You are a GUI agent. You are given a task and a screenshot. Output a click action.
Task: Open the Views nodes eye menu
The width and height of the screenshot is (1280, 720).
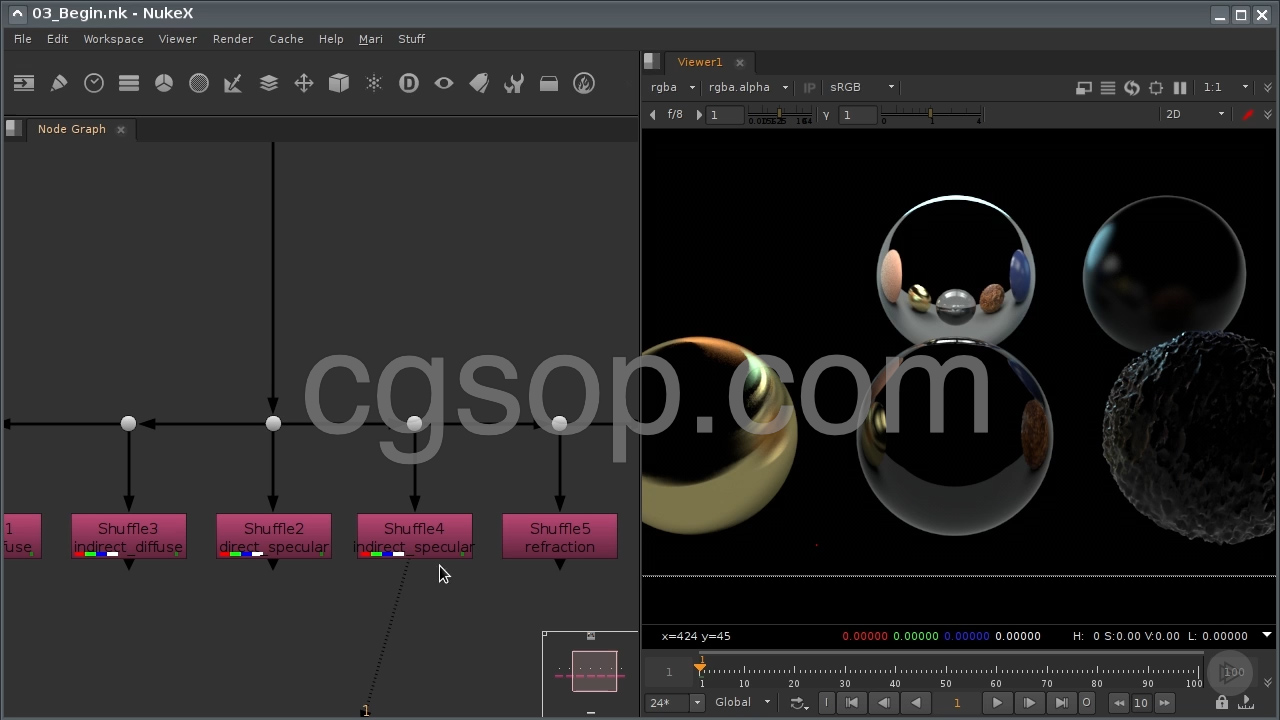(444, 84)
